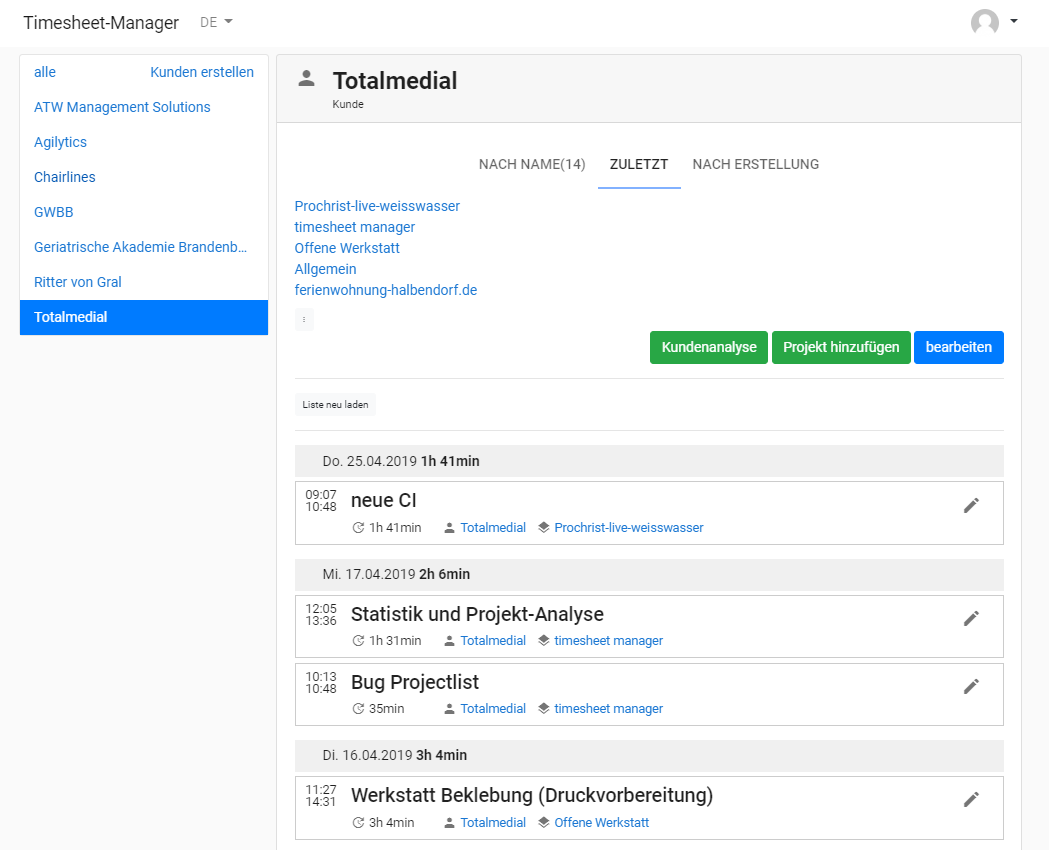Click the clock icon beside '35min'
This screenshot has width=1049, height=850.
coord(359,709)
